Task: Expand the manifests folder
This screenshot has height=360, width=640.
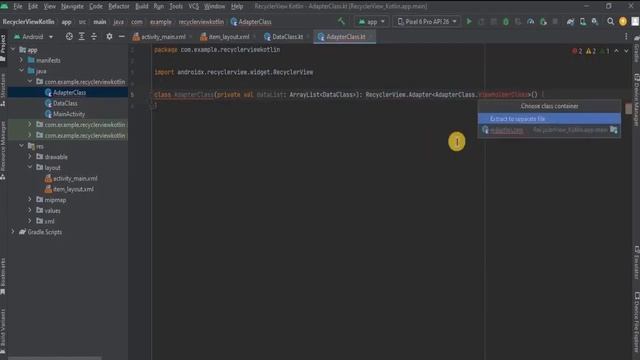Action: click(x=22, y=60)
